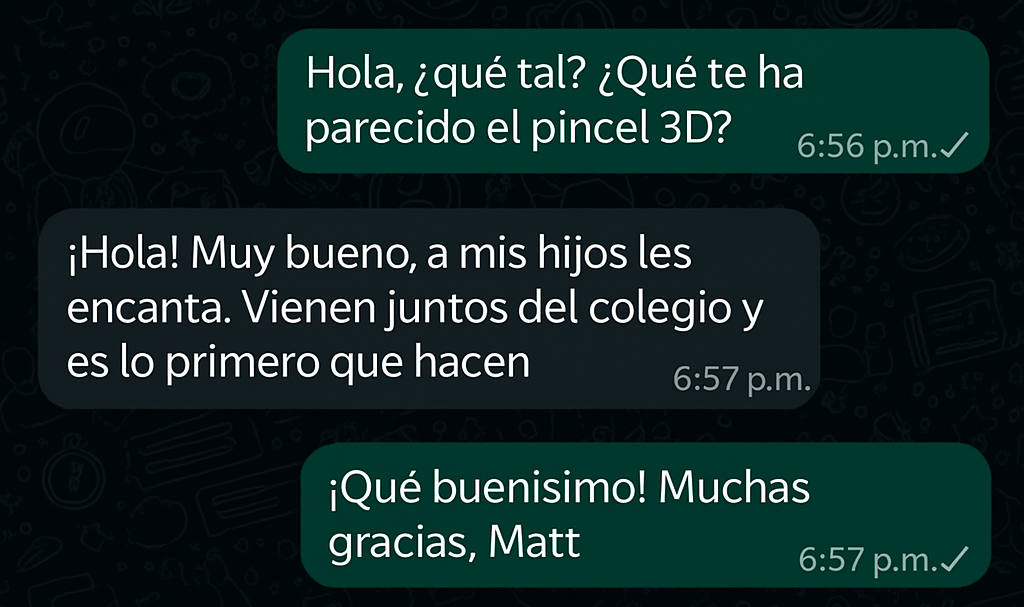Click the checkmark on the Matt message
The height and width of the screenshot is (607, 1024).
(954, 559)
